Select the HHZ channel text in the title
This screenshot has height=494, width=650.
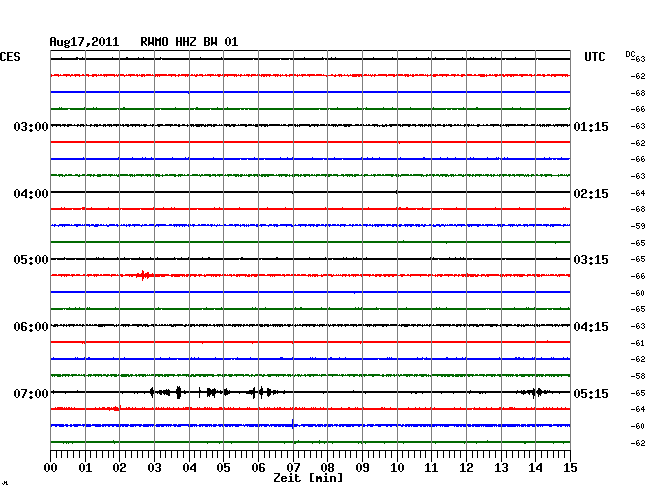(186, 42)
